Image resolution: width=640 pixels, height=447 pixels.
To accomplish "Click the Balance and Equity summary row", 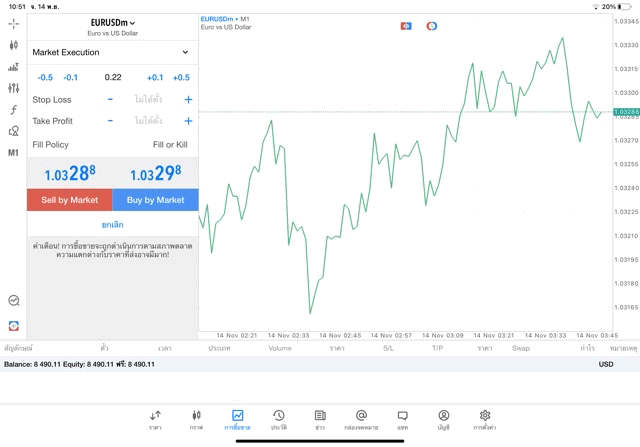I will pyautogui.click(x=320, y=364).
